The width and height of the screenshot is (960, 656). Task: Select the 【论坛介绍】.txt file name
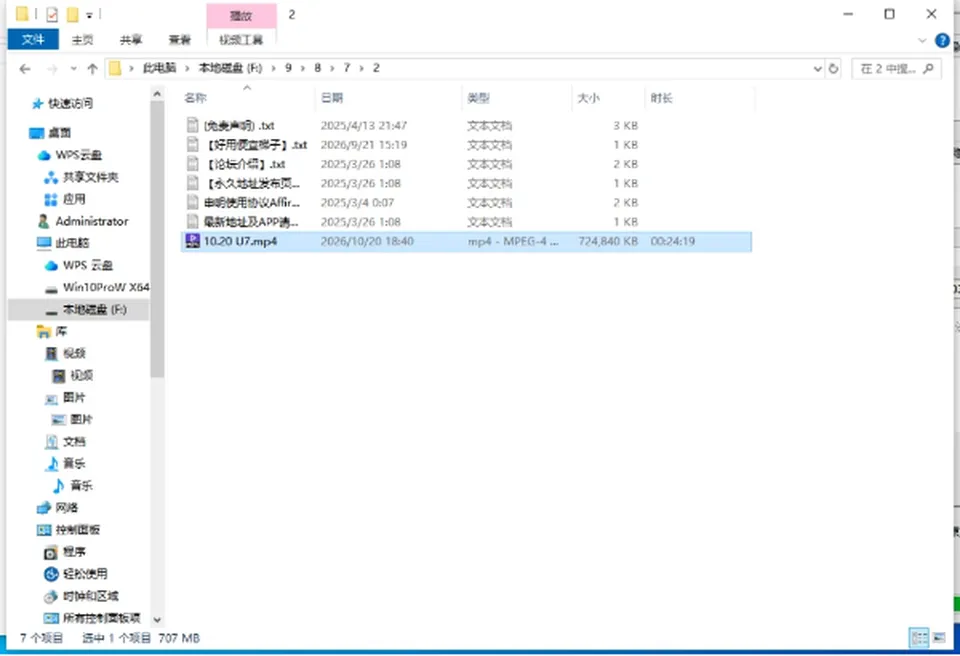pyautogui.click(x=244, y=164)
